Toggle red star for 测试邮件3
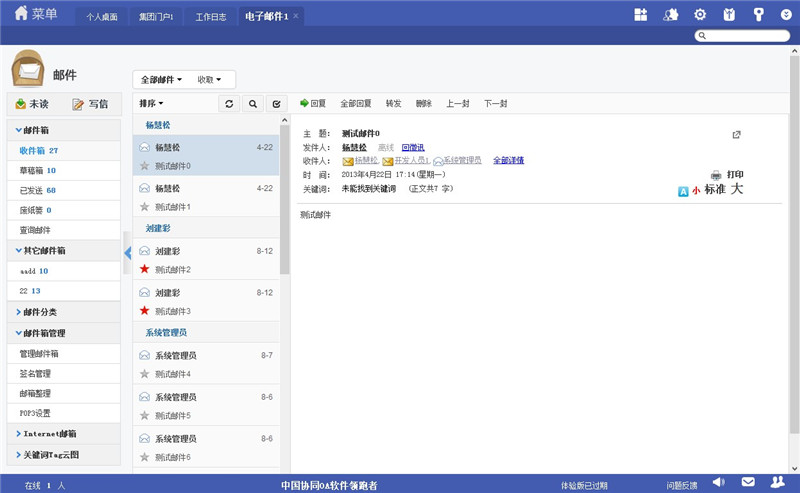 coord(144,310)
